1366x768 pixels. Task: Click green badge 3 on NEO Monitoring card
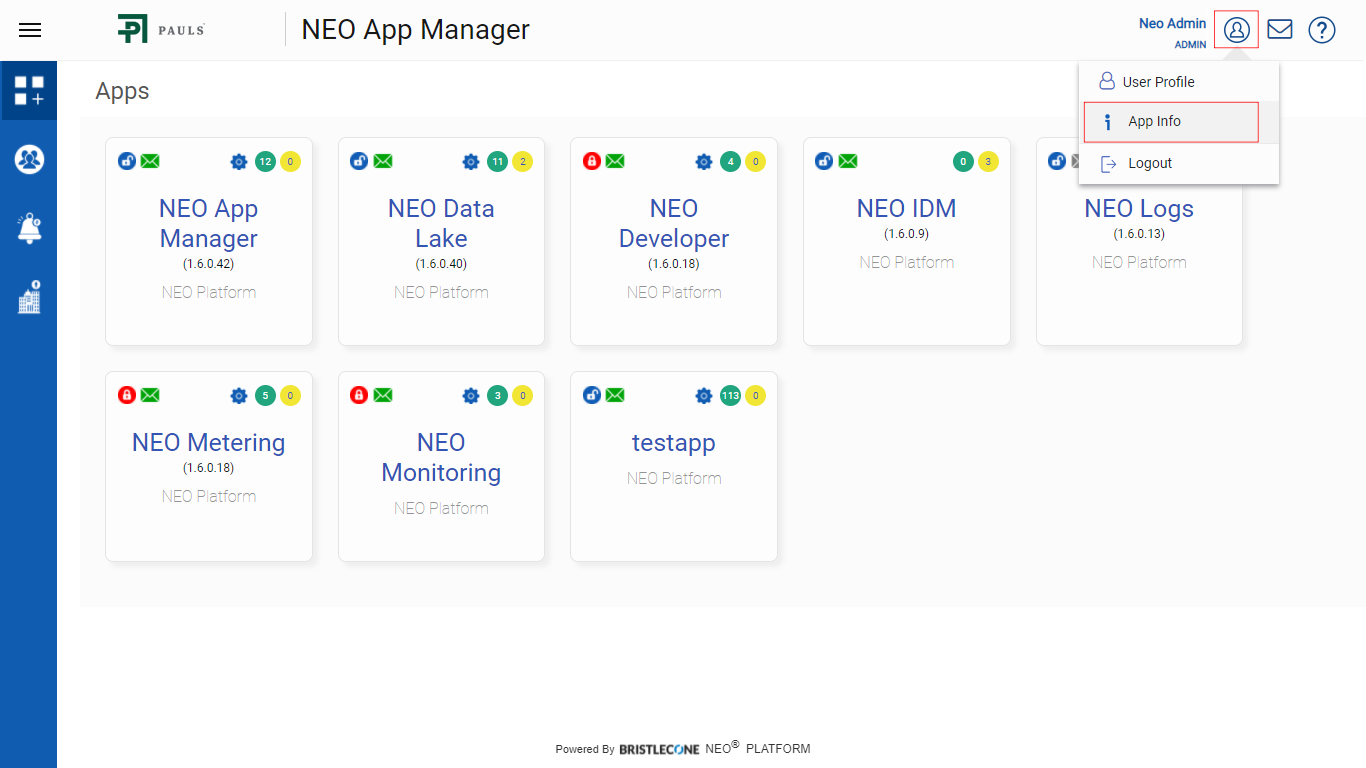(498, 395)
